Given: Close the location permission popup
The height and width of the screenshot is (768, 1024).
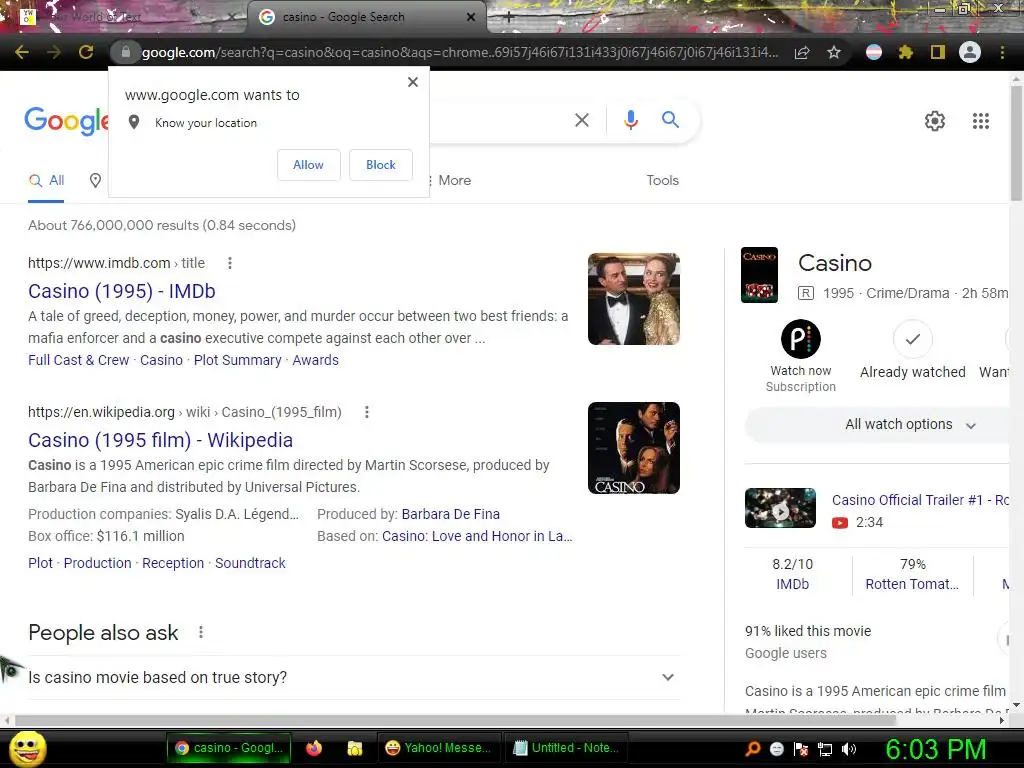Looking at the screenshot, I should click(413, 82).
